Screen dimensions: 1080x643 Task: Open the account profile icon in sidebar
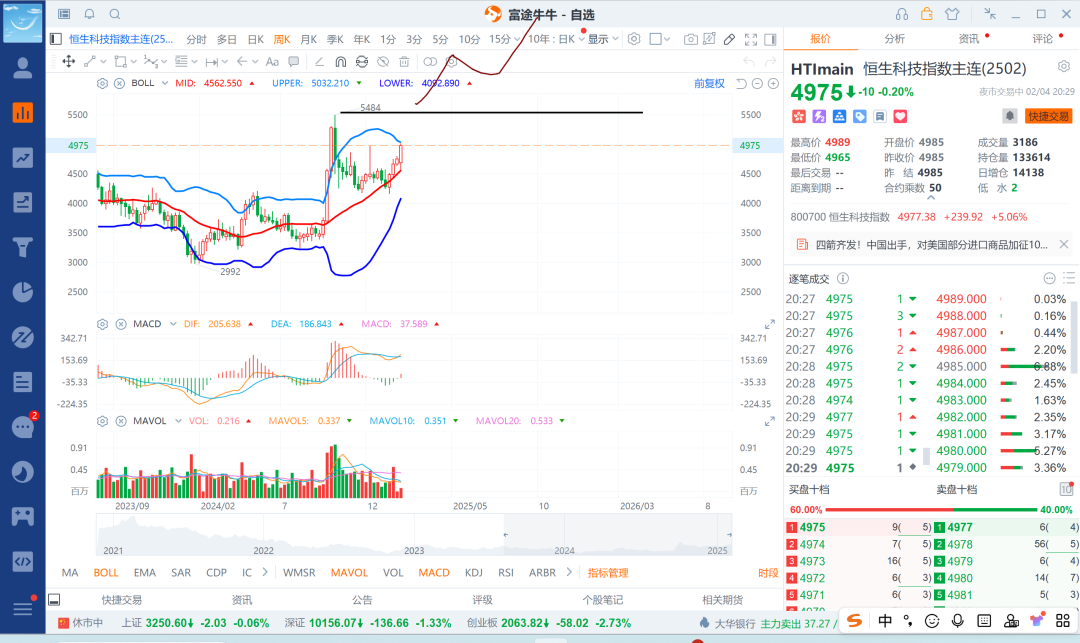pyautogui.click(x=23, y=67)
